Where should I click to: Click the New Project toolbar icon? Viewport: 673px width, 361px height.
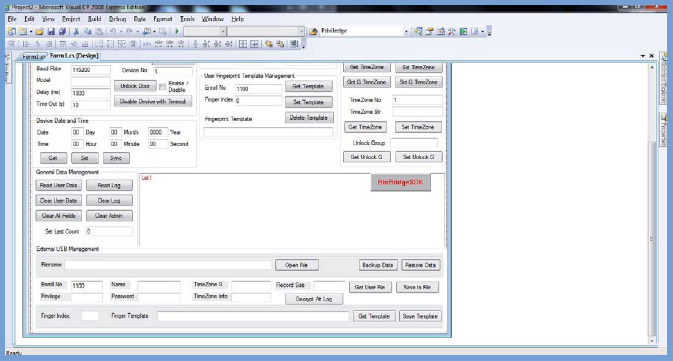click(x=12, y=31)
